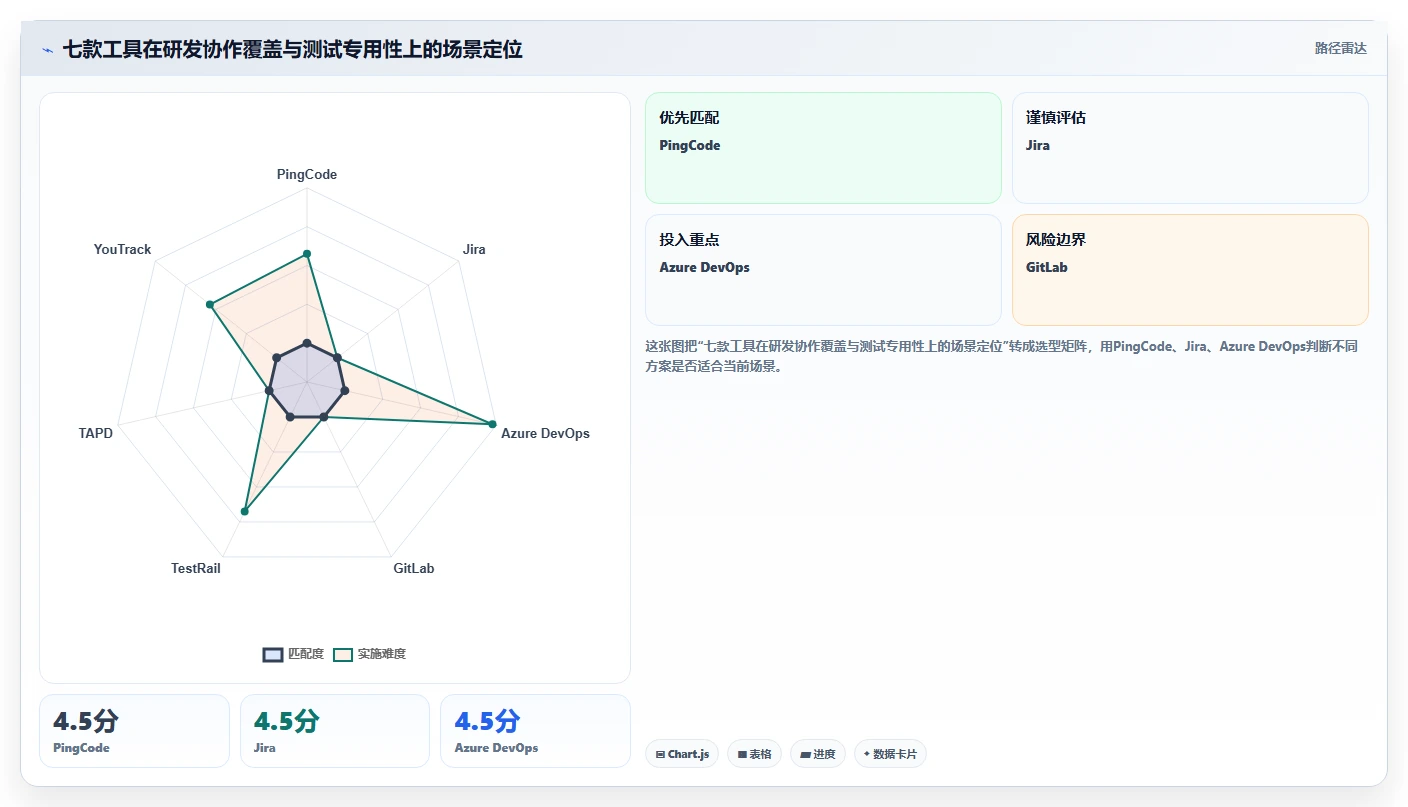Image resolution: width=1408 pixels, height=807 pixels.
Task: Click the Chart.js tag
Action: tap(682, 754)
